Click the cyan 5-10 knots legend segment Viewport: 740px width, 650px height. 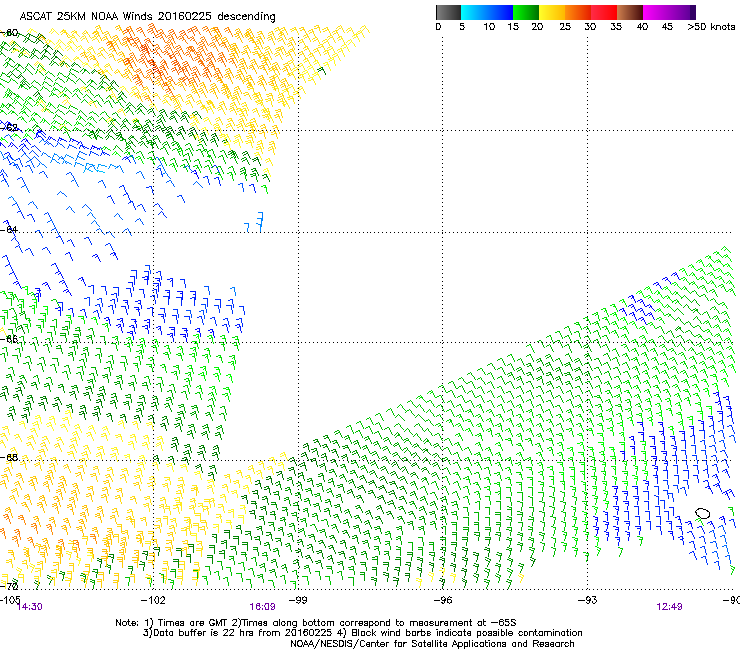click(474, 12)
